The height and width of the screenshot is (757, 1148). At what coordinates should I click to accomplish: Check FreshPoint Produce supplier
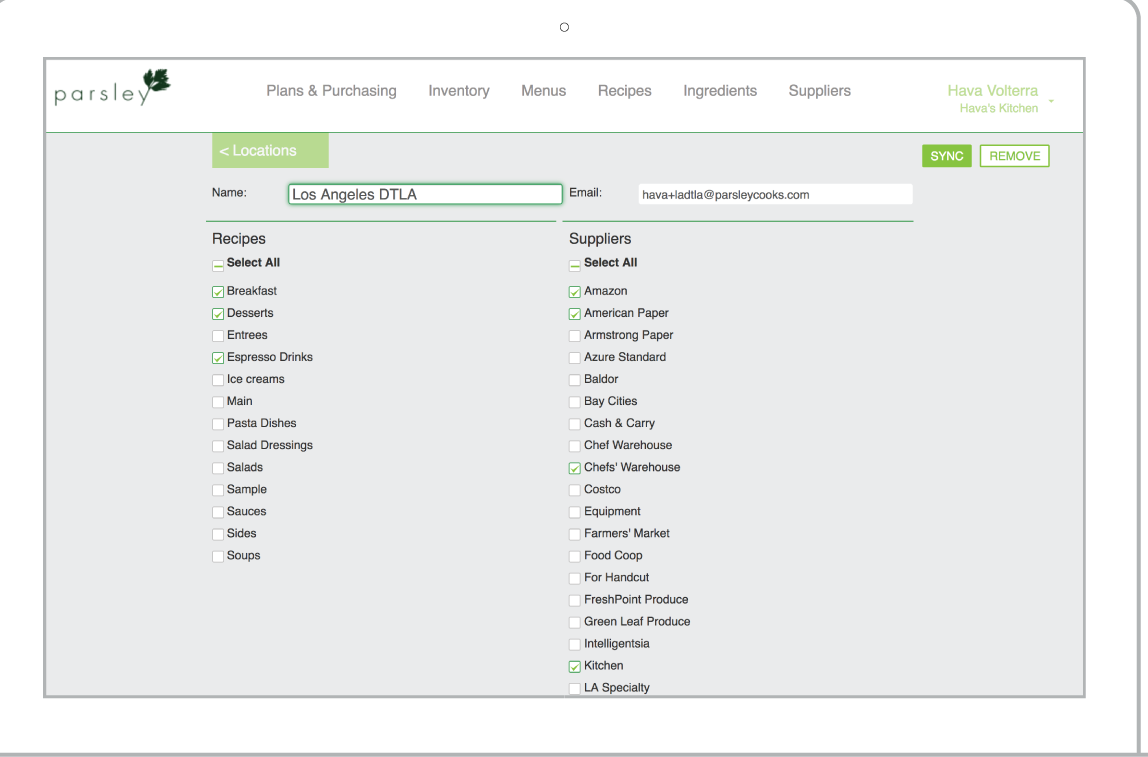pos(575,600)
